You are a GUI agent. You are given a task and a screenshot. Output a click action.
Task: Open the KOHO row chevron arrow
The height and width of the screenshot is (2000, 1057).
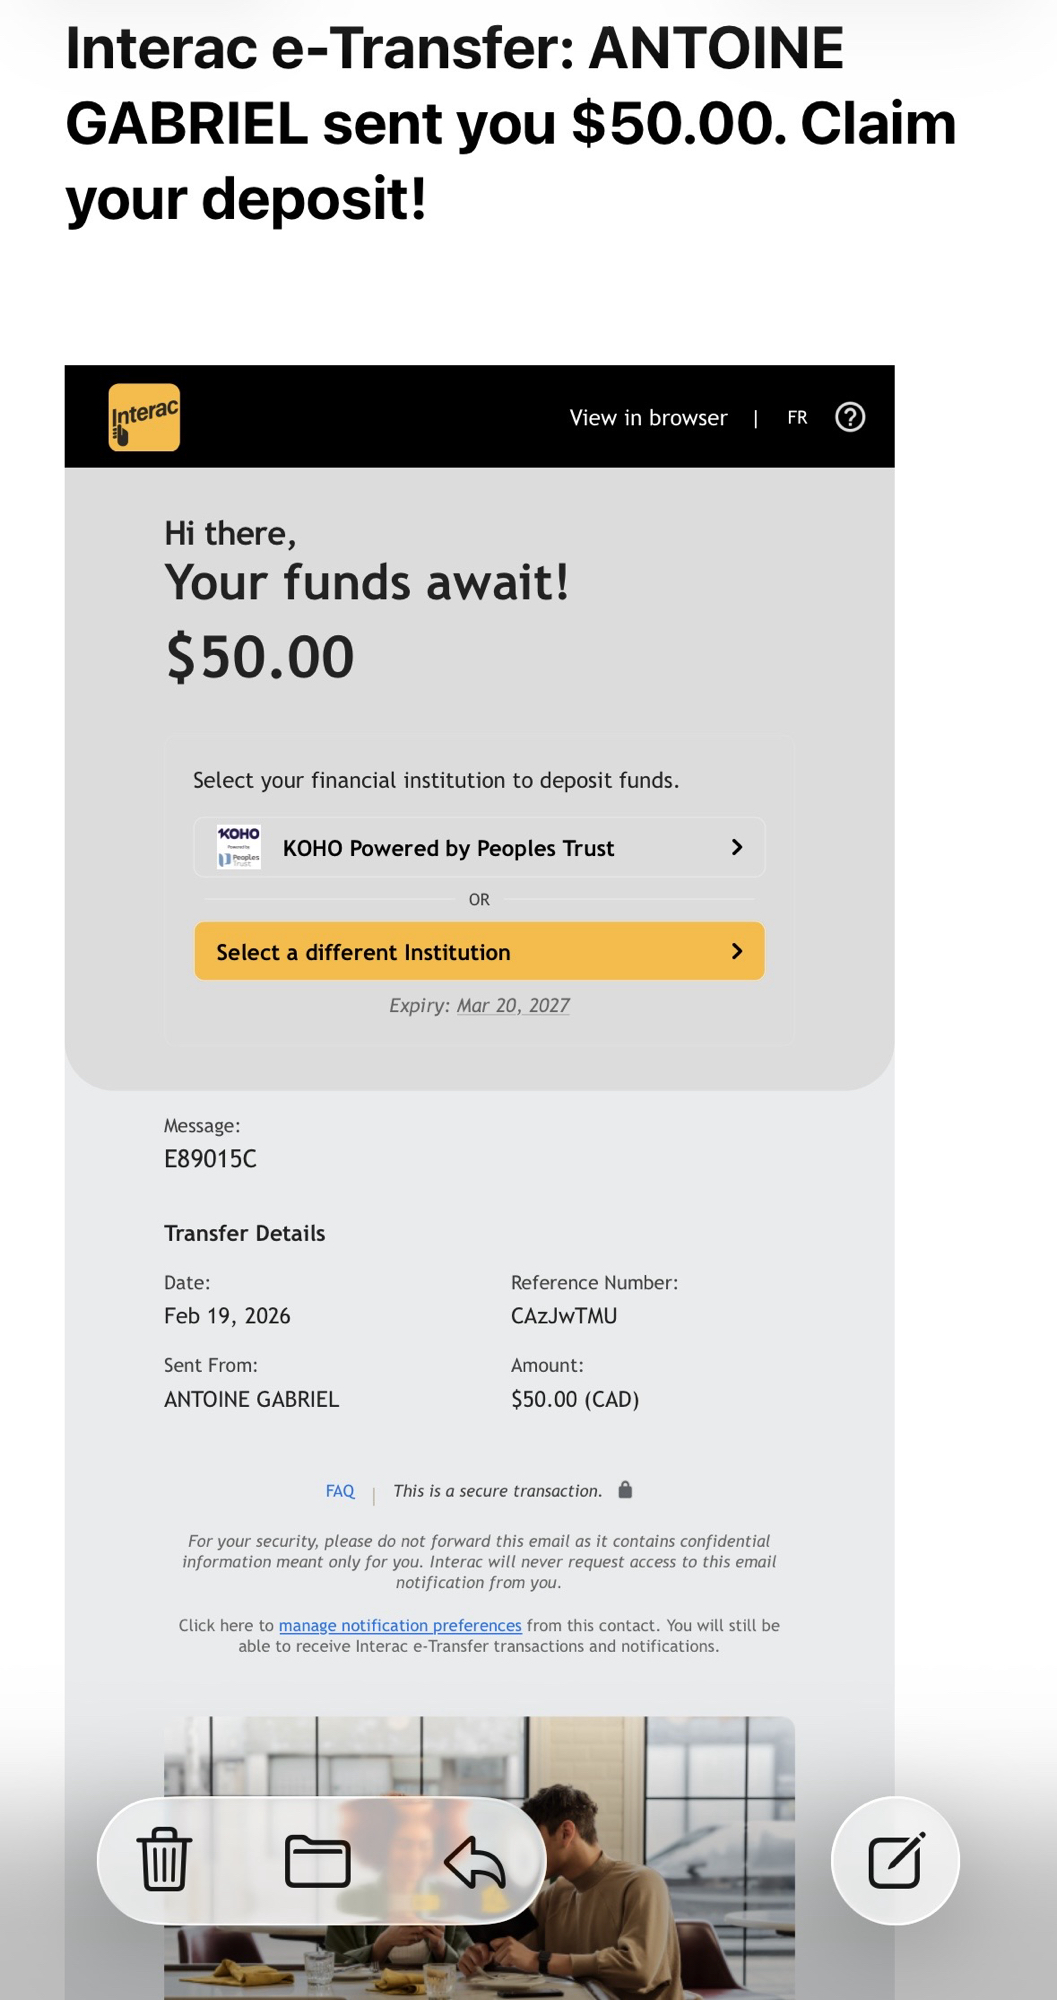(x=737, y=847)
